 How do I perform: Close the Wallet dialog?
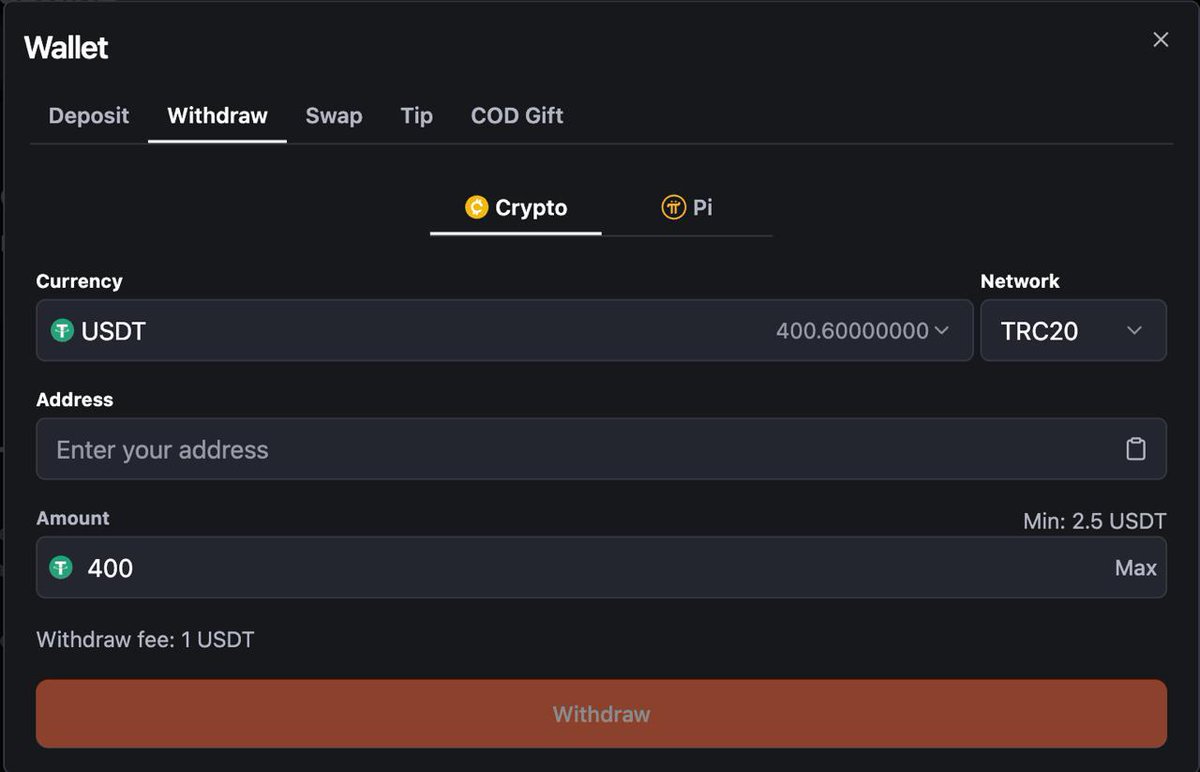pos(1160,40)
